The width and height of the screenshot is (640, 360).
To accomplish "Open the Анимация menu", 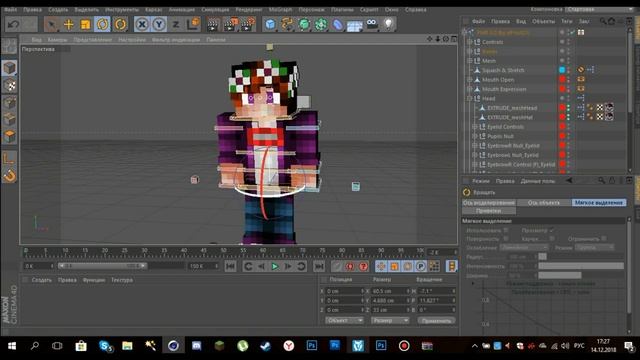I will point(182,9).
